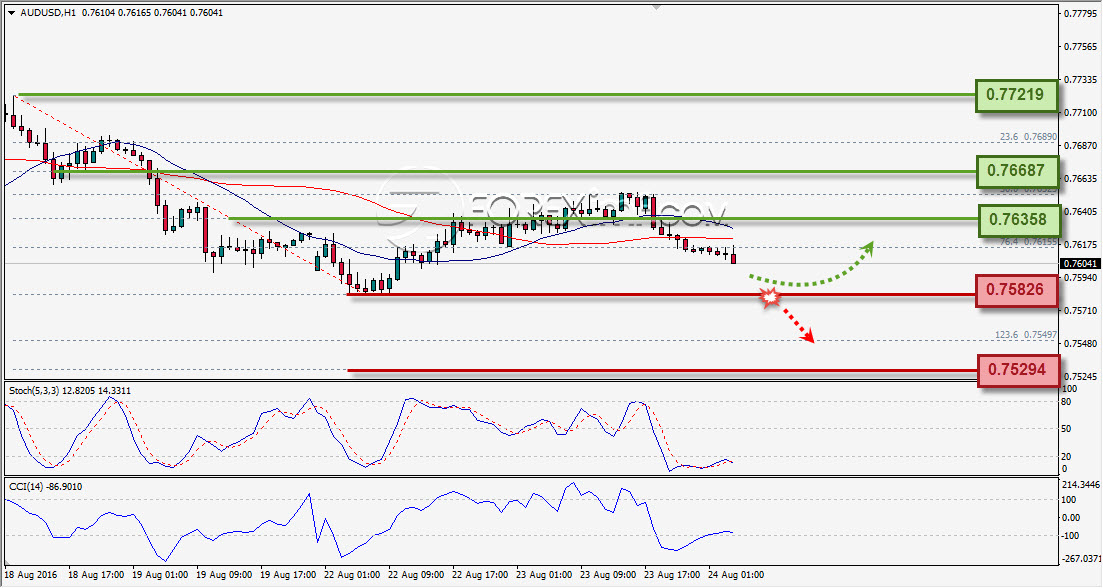Select price scale value 0.76405

[x=1082, y=212]
